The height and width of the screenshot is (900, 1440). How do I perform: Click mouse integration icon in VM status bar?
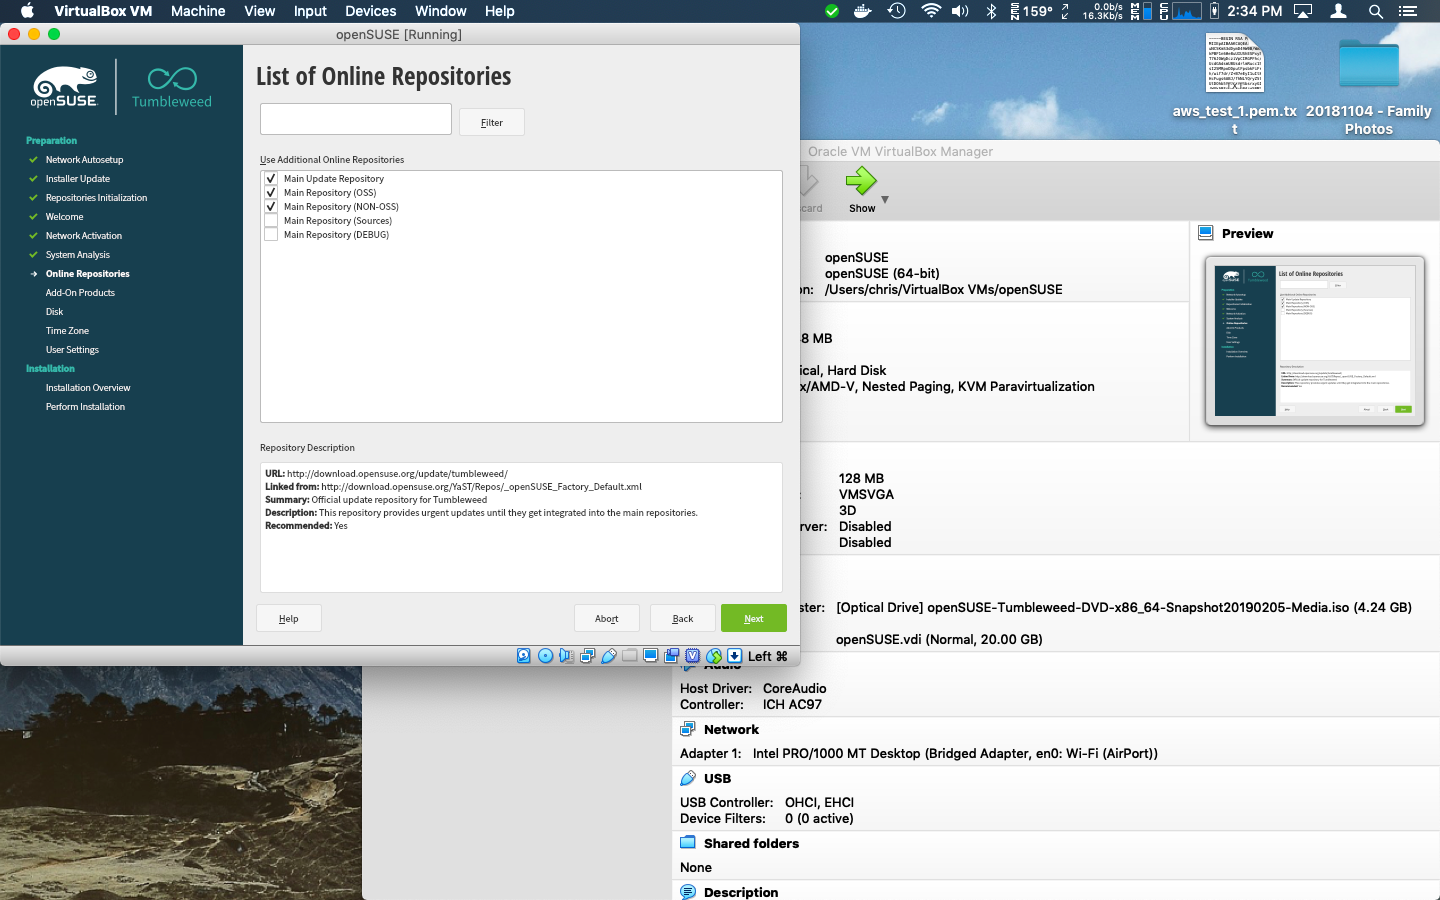(713, 656)
